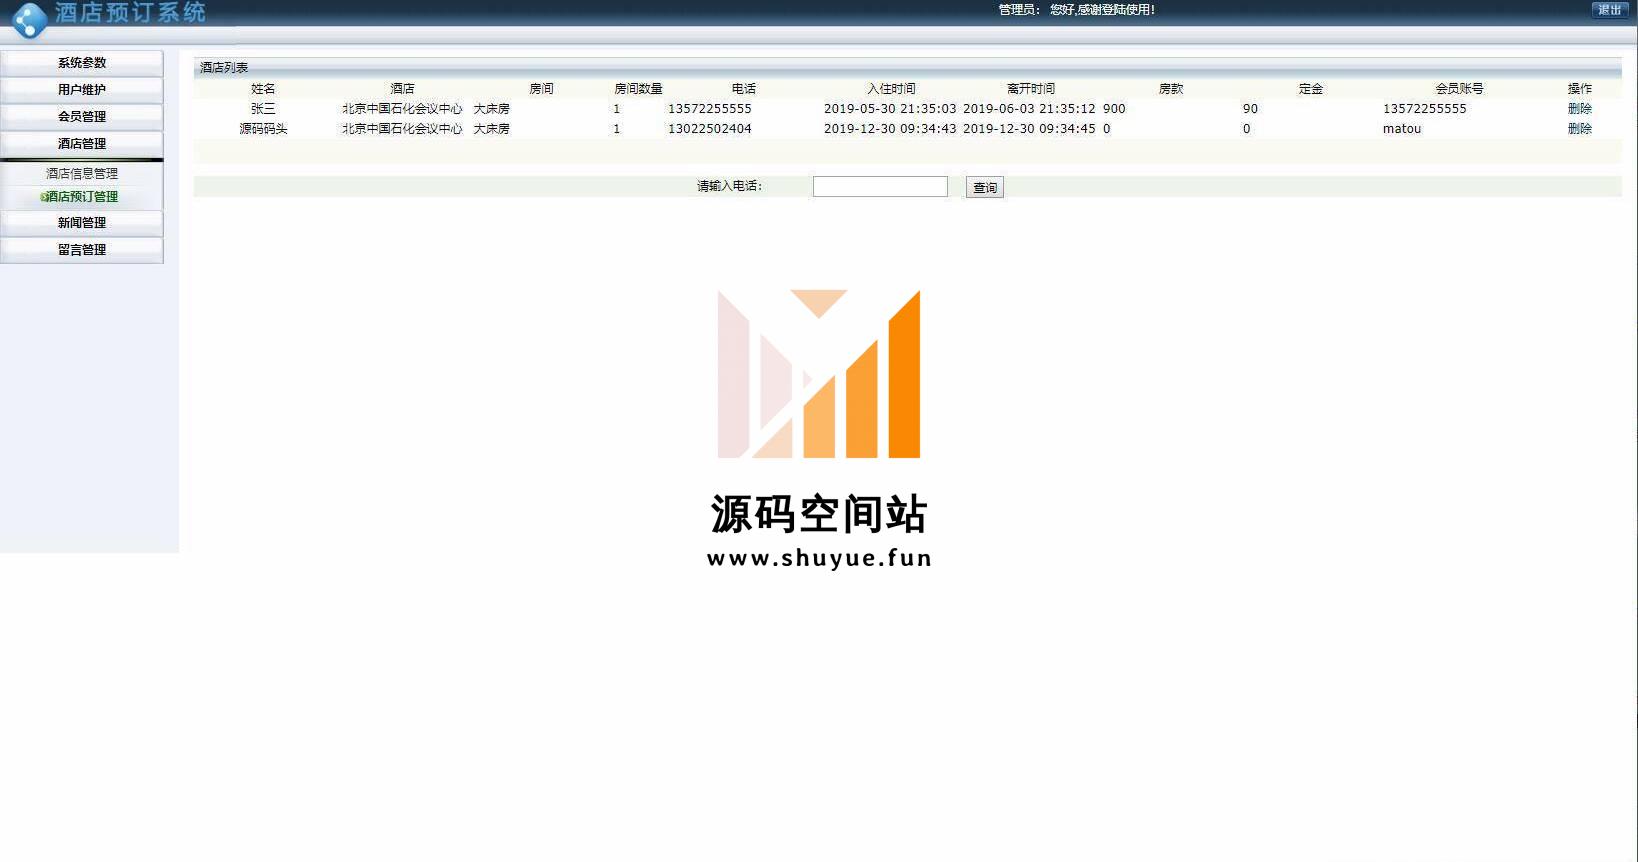Click the 查询 search button
Viewport: 1638px width, 862px height.
click(x=985, y=187)
